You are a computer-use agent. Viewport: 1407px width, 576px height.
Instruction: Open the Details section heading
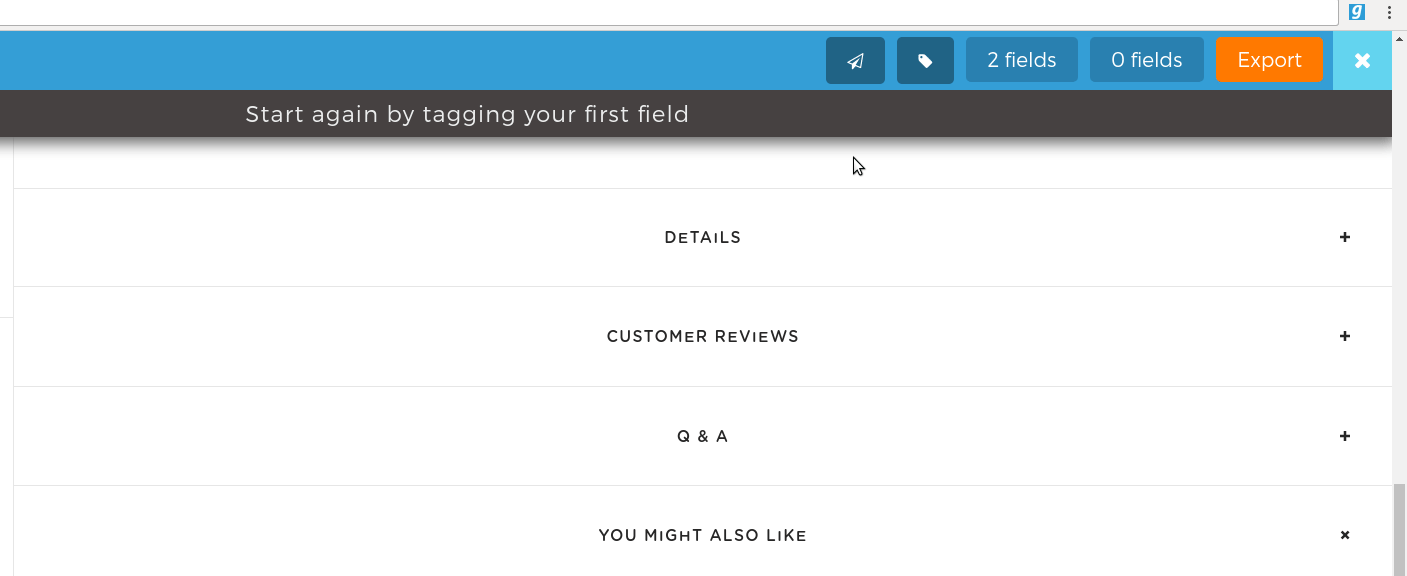[703, 238]
